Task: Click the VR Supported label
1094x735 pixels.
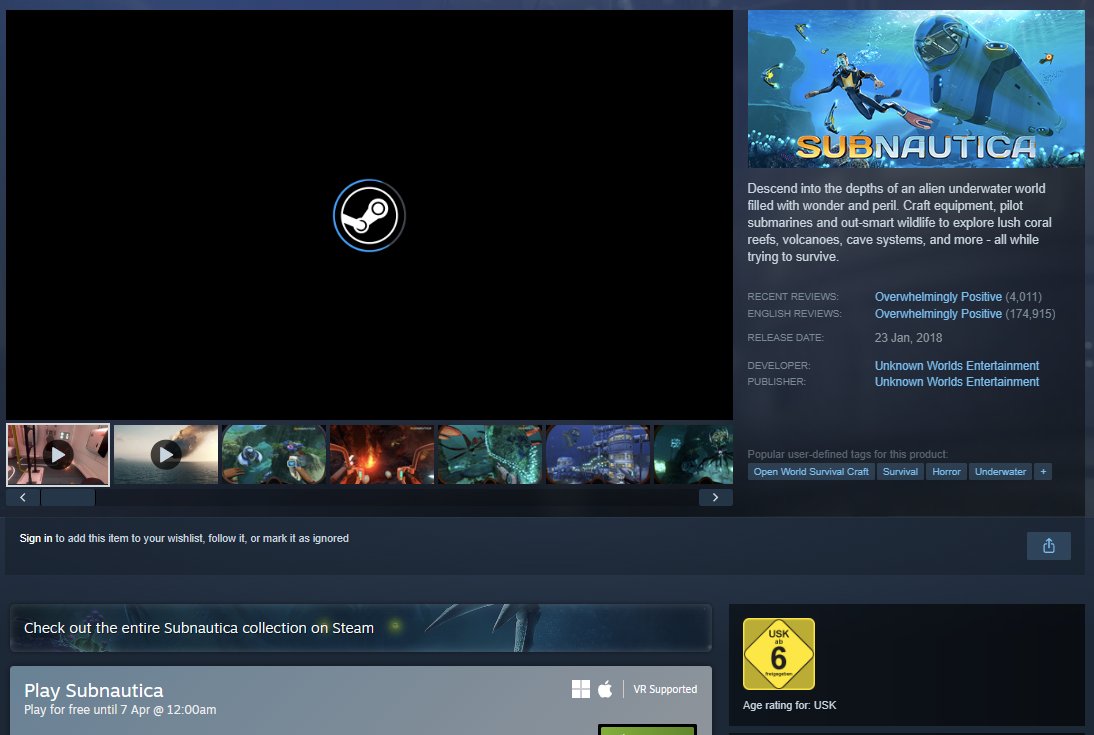Action: [665, 689]
